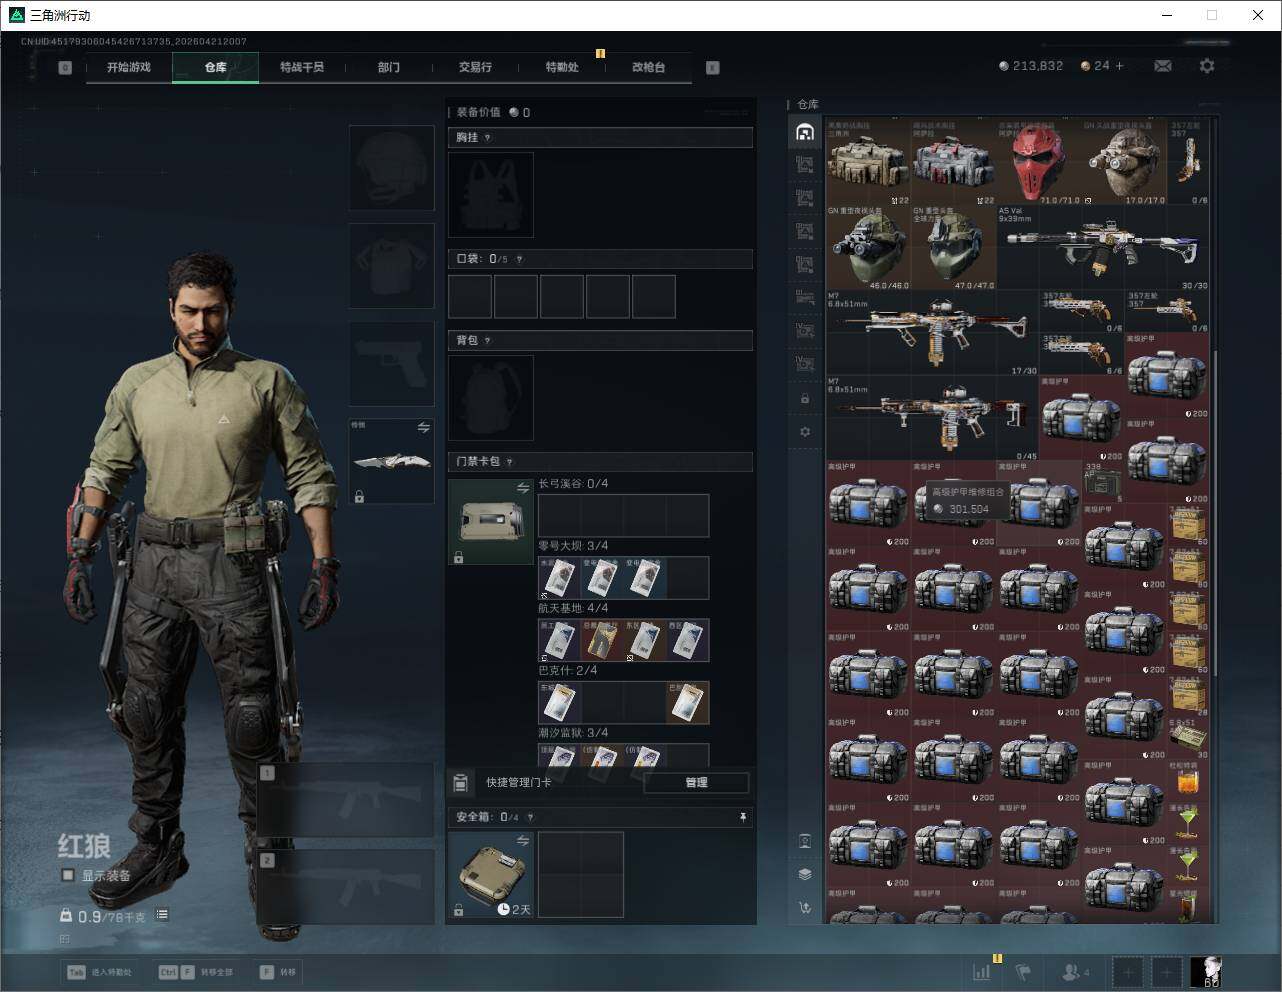The height and width of the screenshot is (992, 1282).
Task: Click the first squad invite plus slot
Action: click(1128, 971)
